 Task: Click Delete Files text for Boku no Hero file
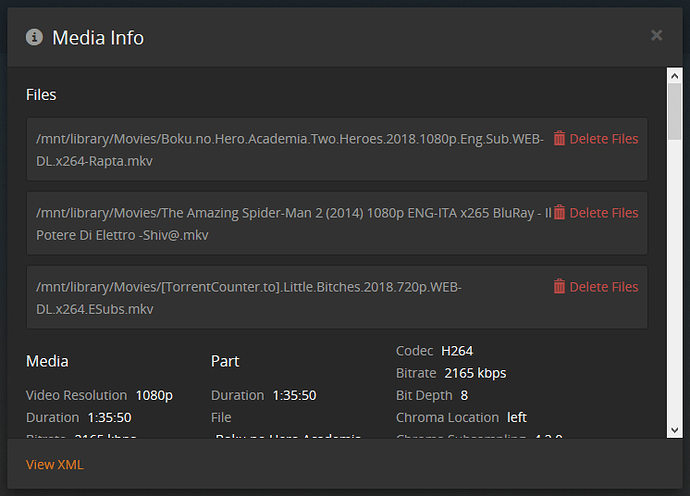click(603, 139)
